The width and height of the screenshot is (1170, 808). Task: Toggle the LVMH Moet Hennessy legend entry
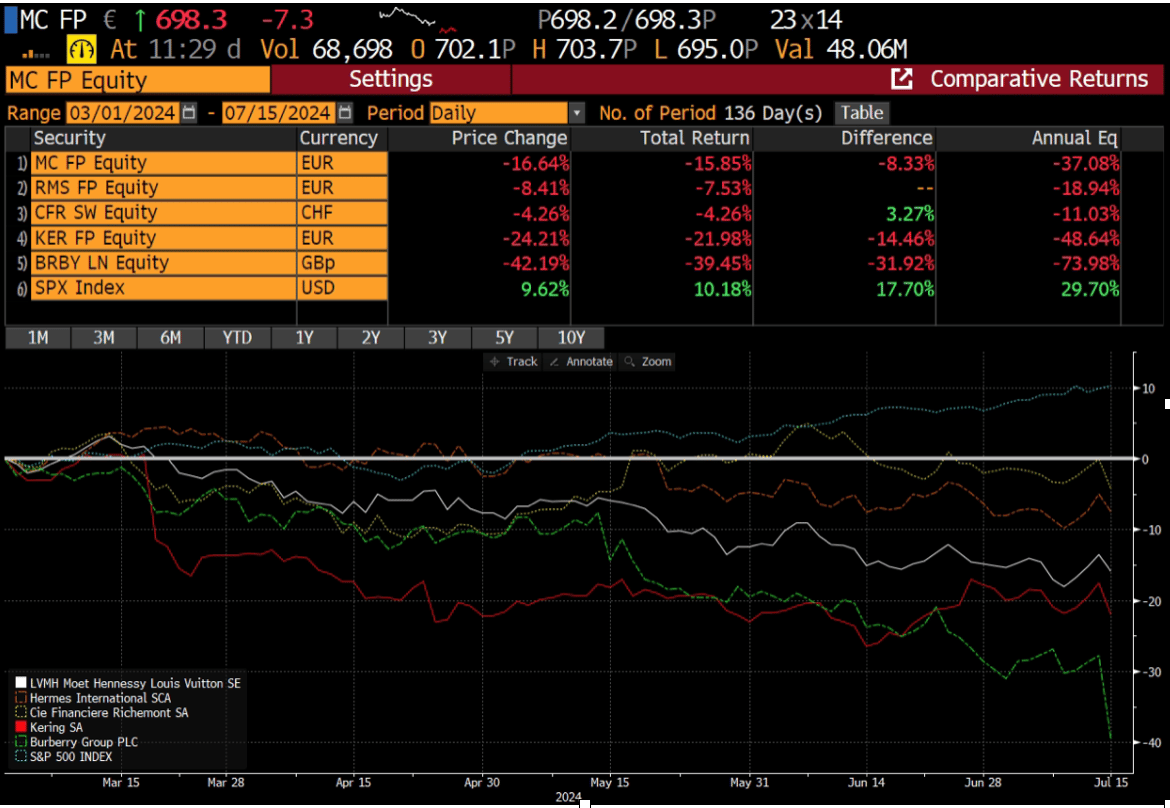[x=110, y=682]
